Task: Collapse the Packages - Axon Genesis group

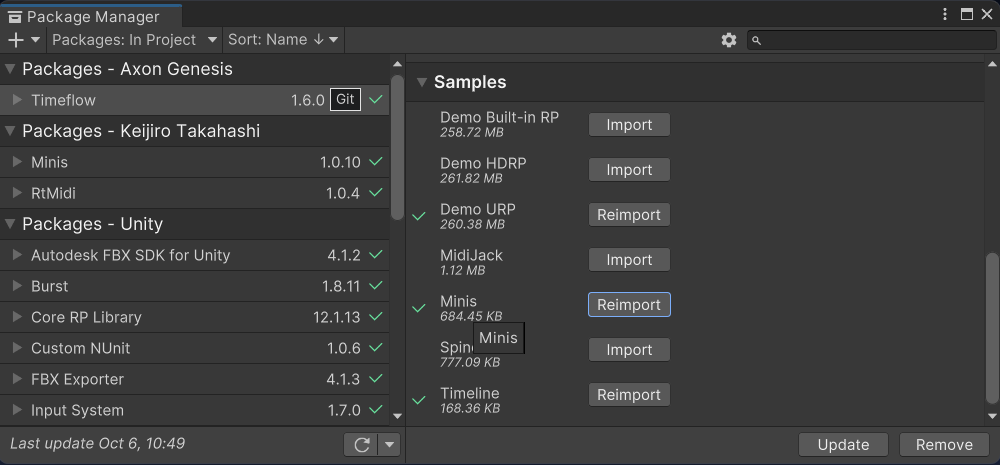Action: [10, 69]
